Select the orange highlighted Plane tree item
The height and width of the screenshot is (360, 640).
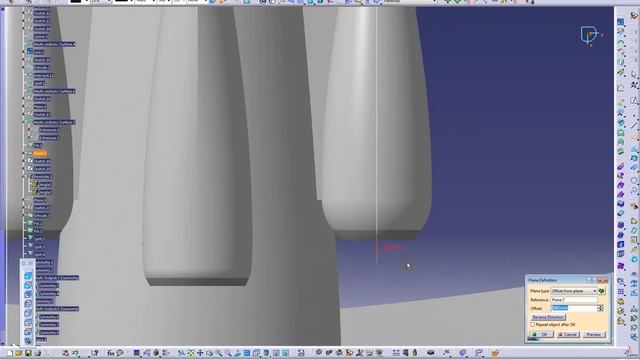click(x=40, y=153)
